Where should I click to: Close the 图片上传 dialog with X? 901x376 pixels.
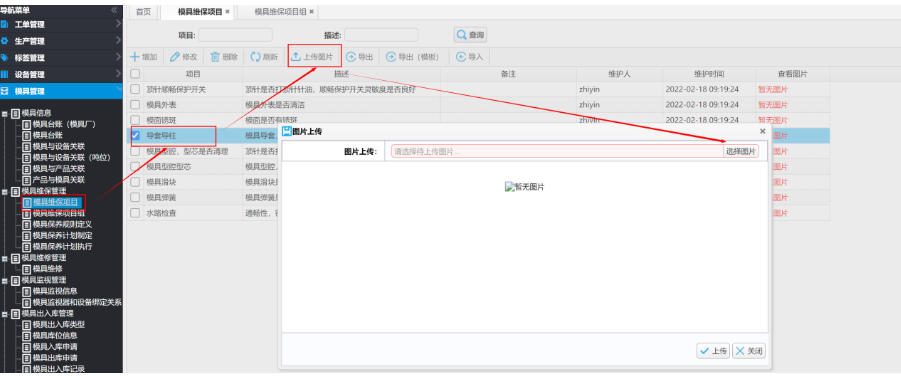pos(763,131)
